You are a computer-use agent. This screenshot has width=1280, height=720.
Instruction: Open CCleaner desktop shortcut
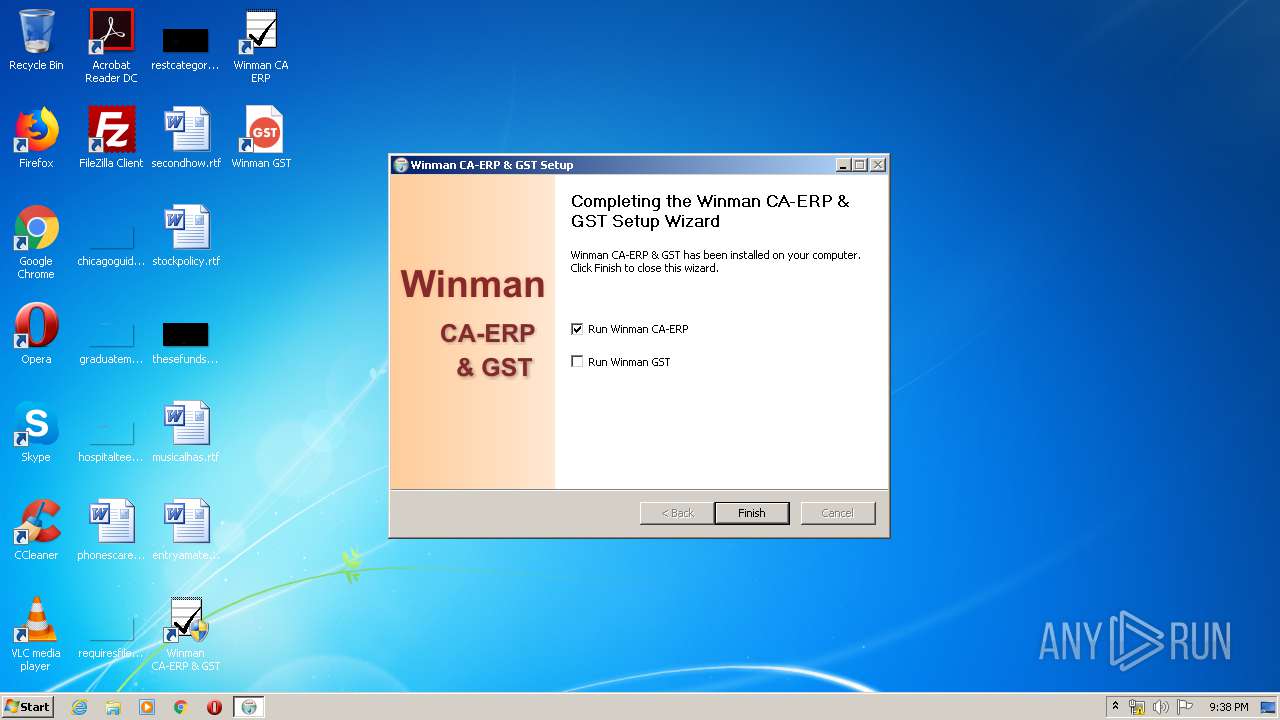click(36, 530)
